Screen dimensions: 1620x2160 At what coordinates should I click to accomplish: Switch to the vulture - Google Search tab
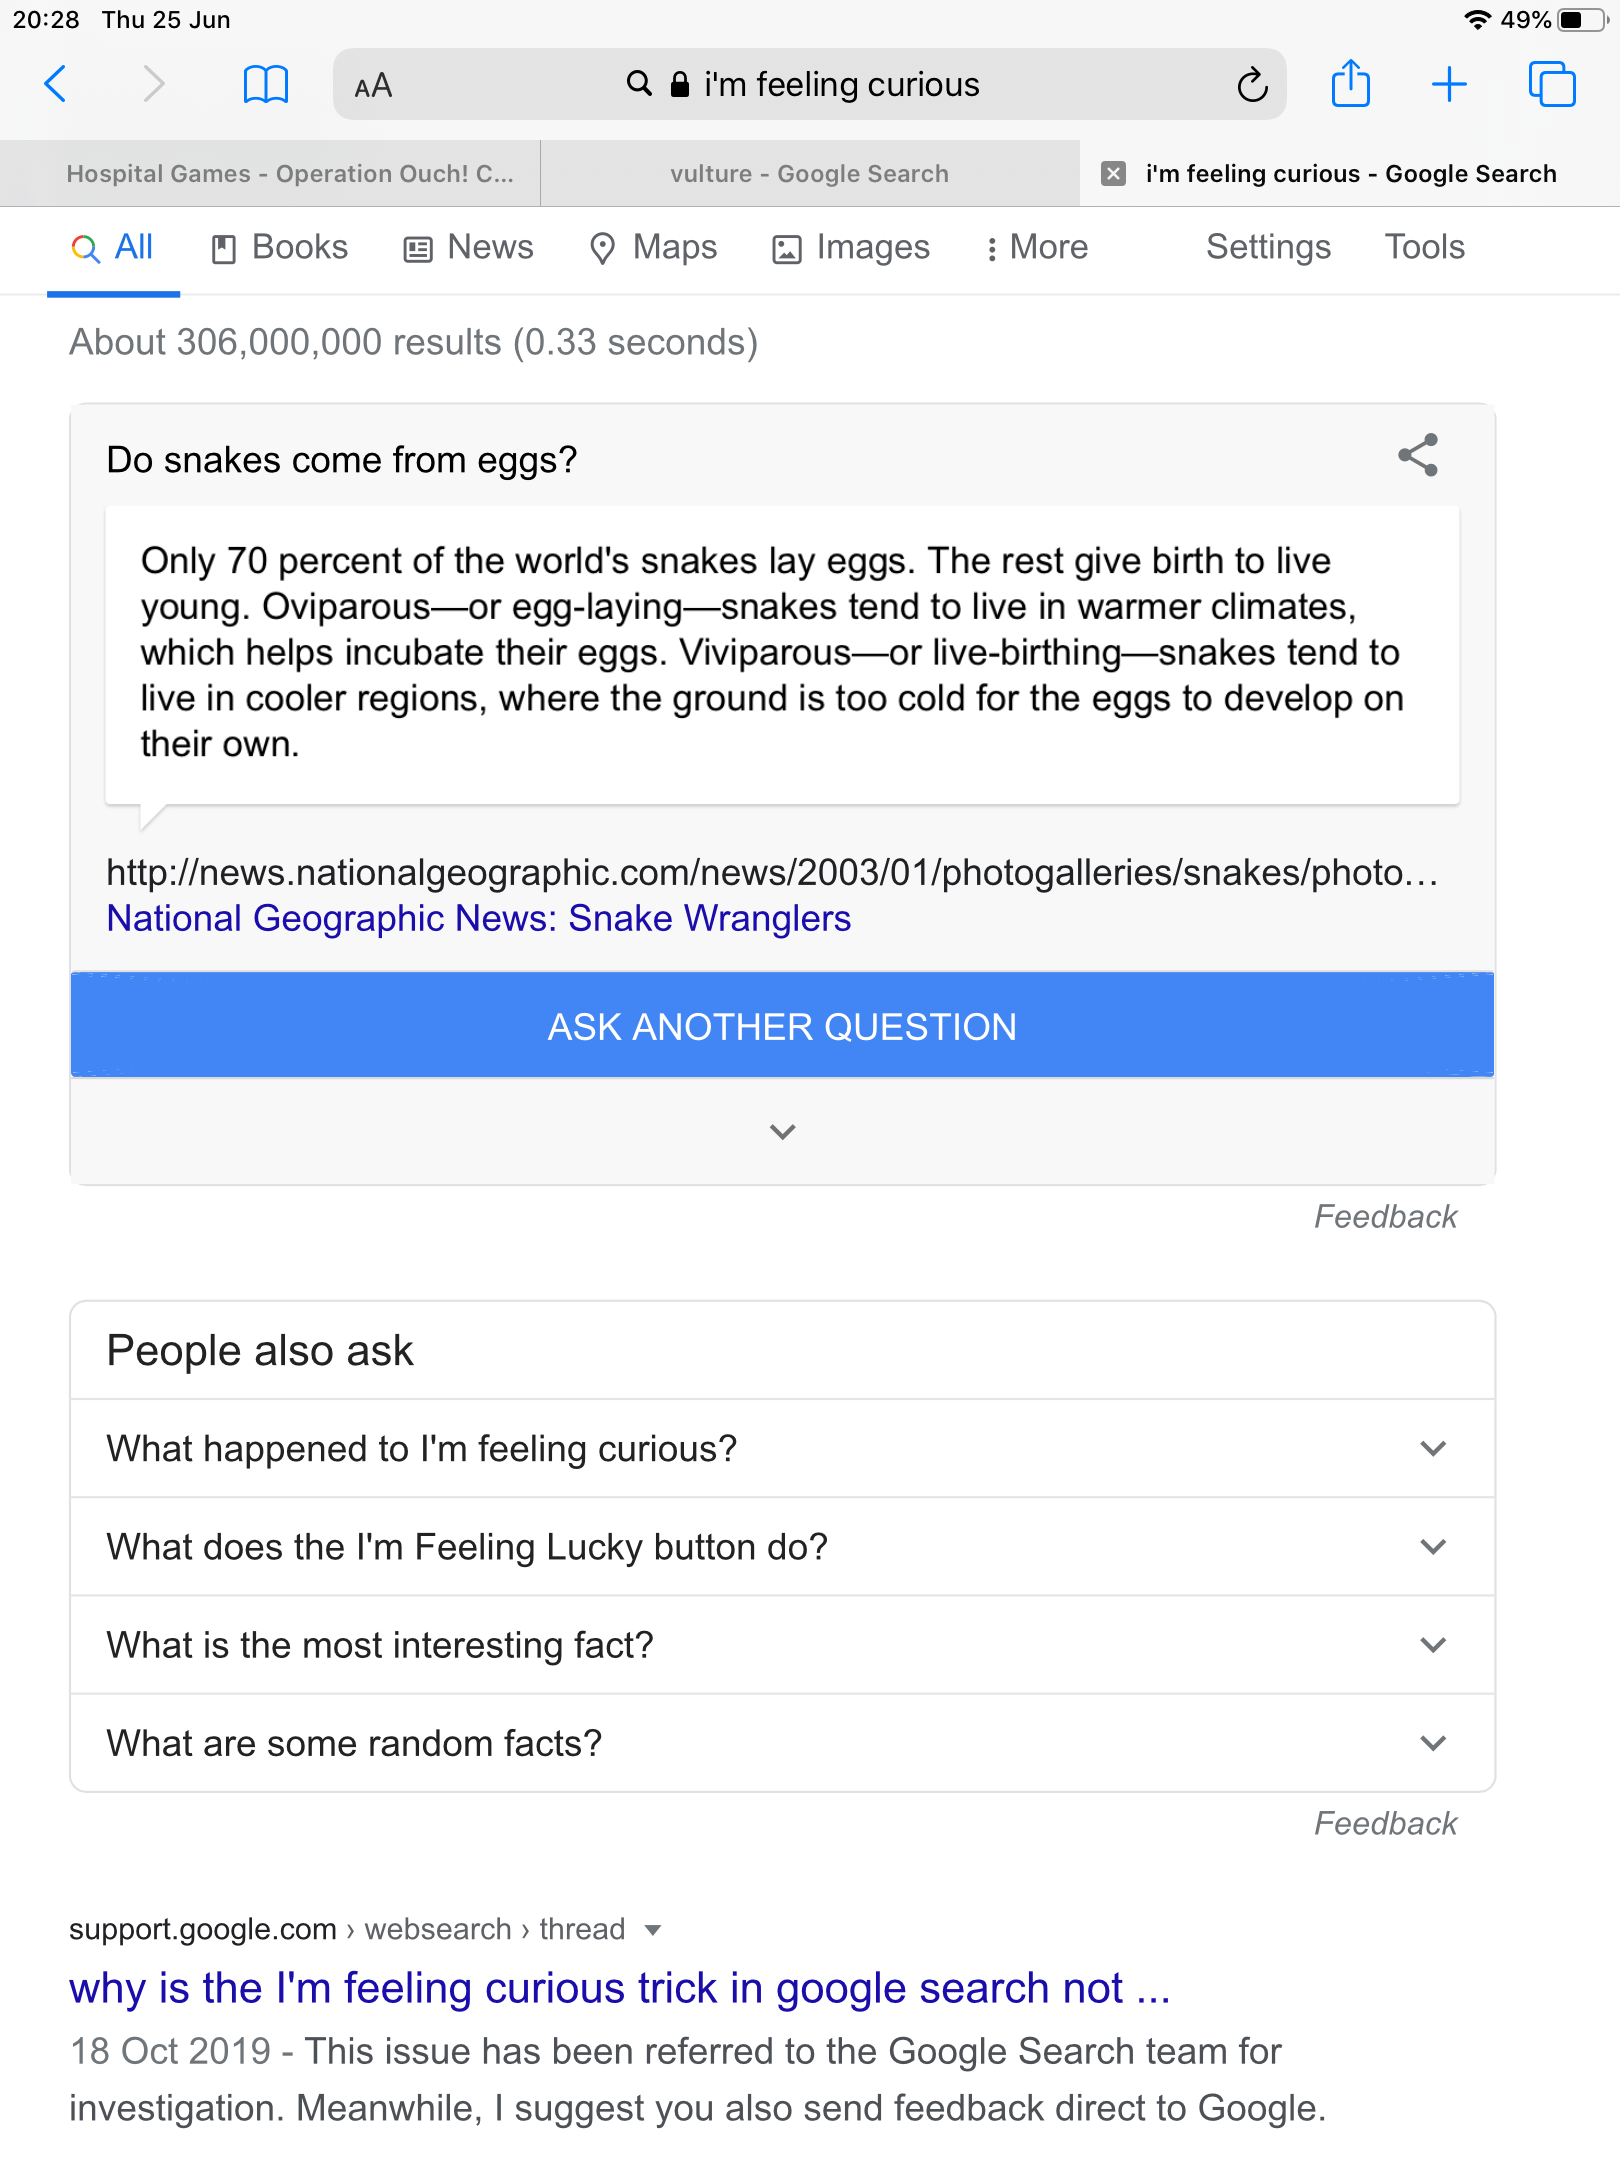pos(809,174)
